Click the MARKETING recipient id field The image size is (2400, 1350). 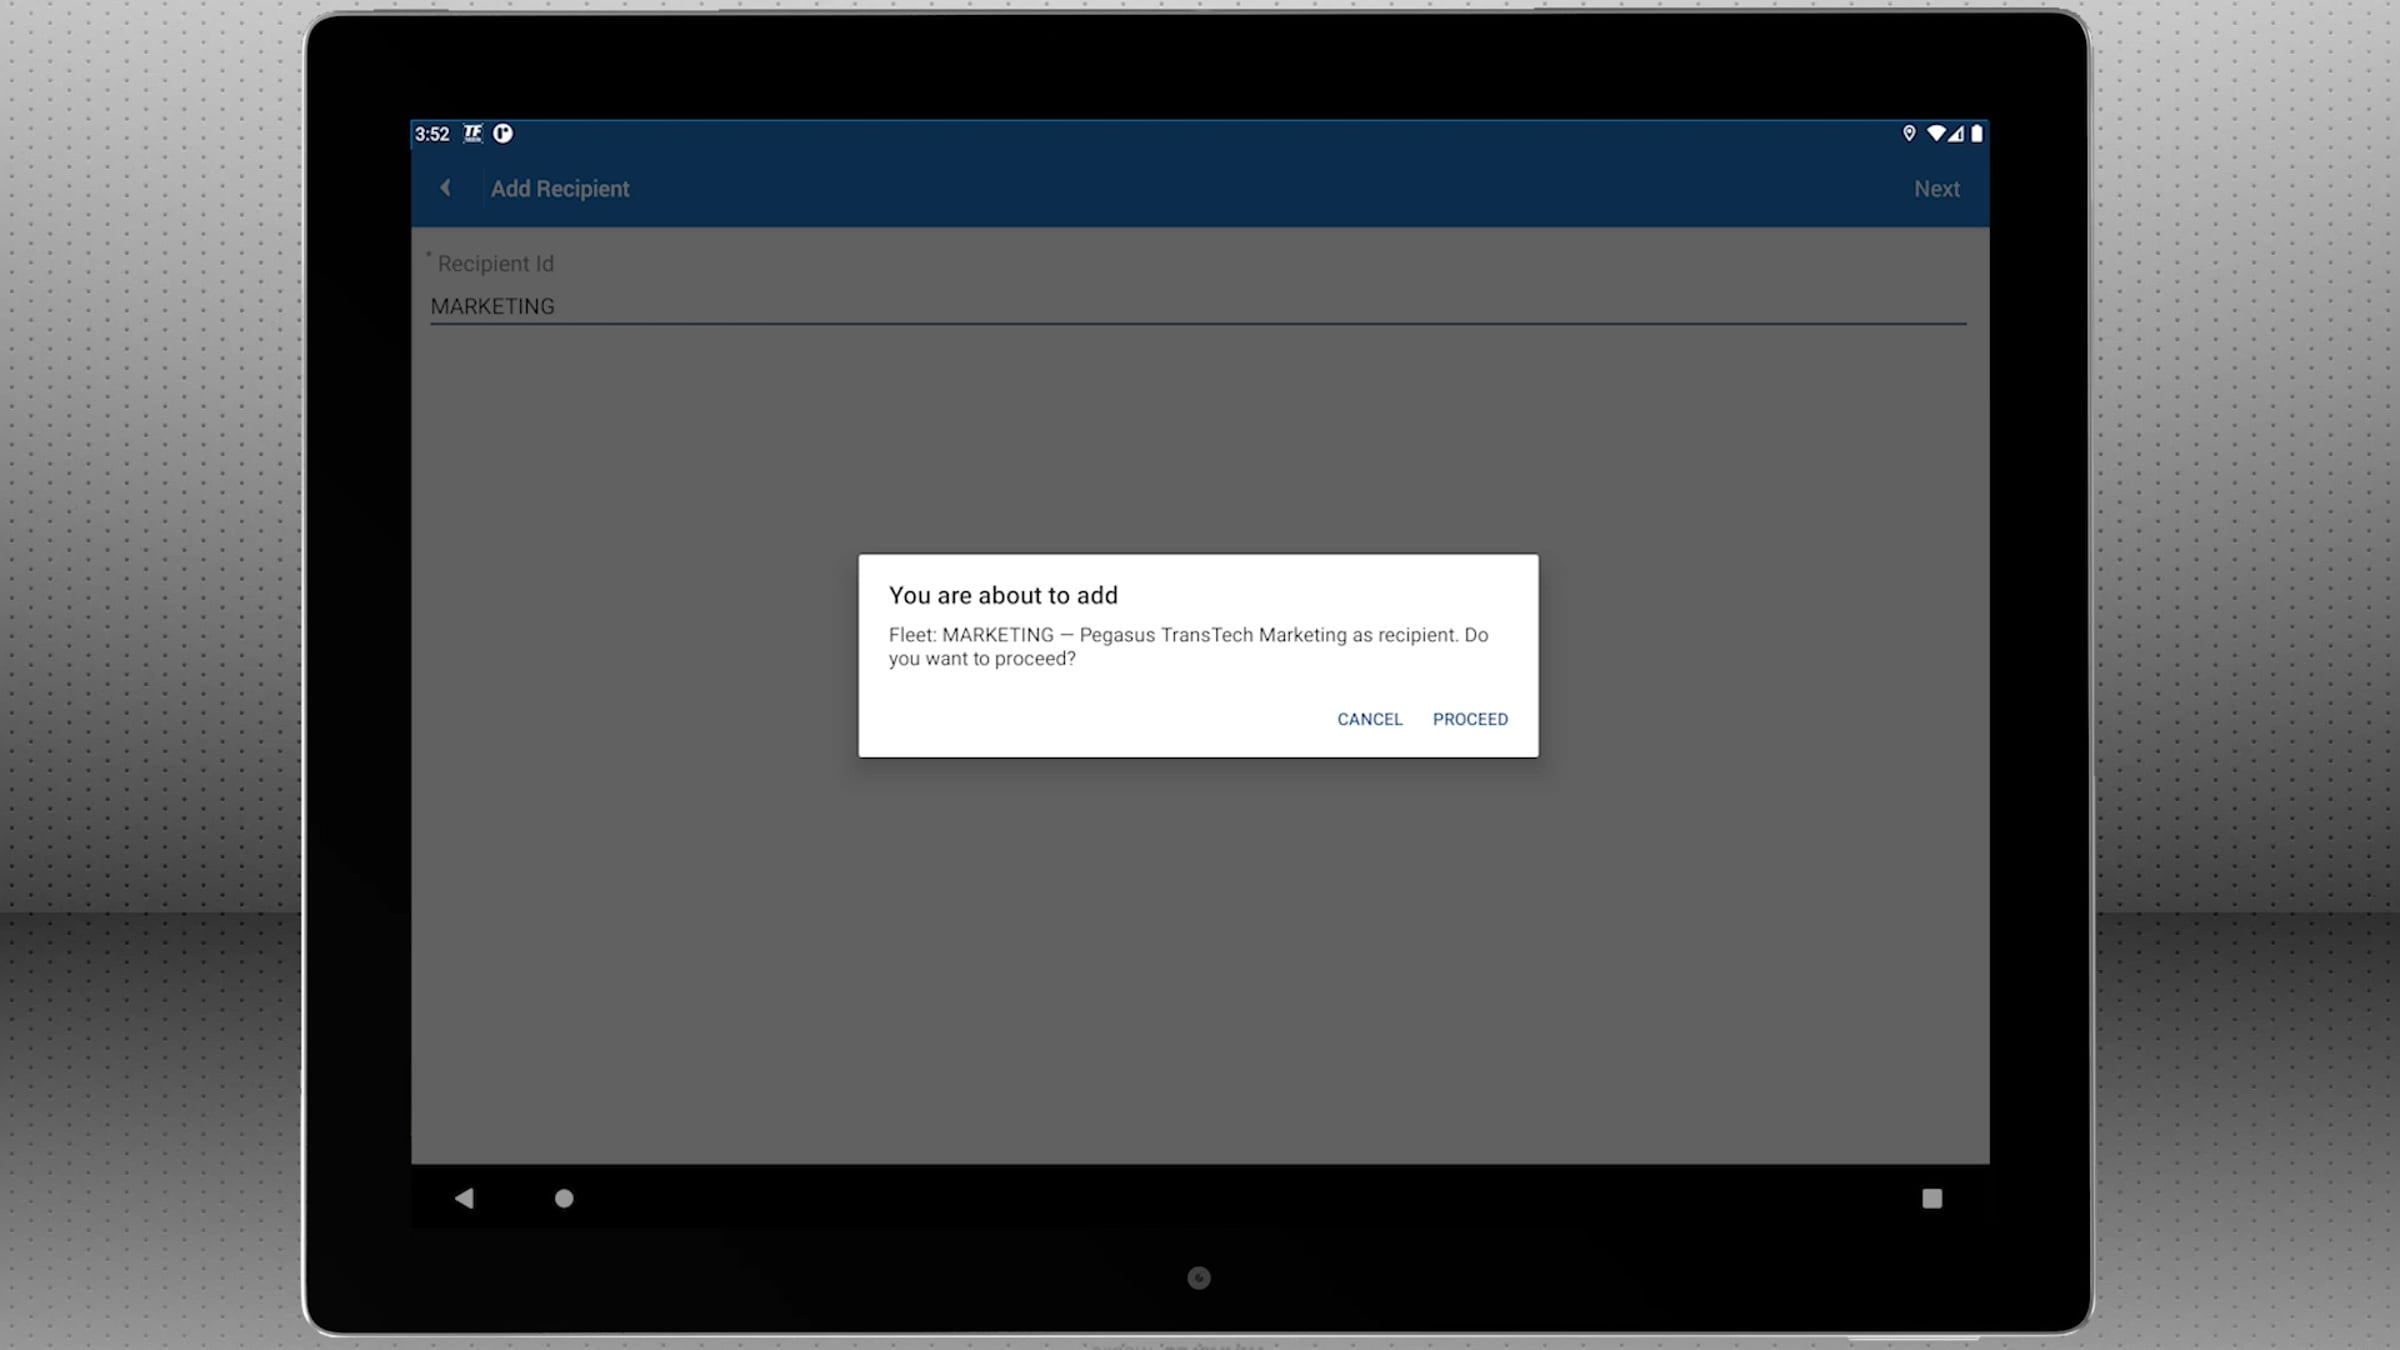point(1197,306)
